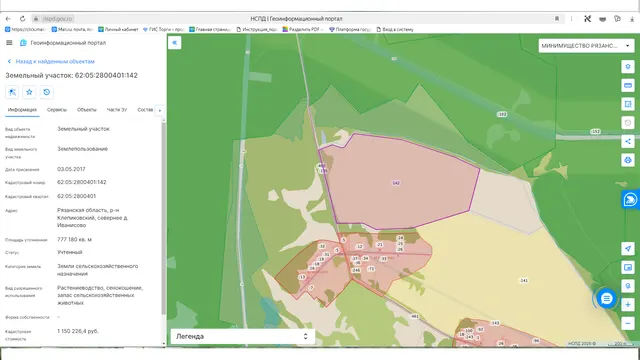Open the hamburger menu of the portal
This screenshot has width=640, height=360.
9,43
